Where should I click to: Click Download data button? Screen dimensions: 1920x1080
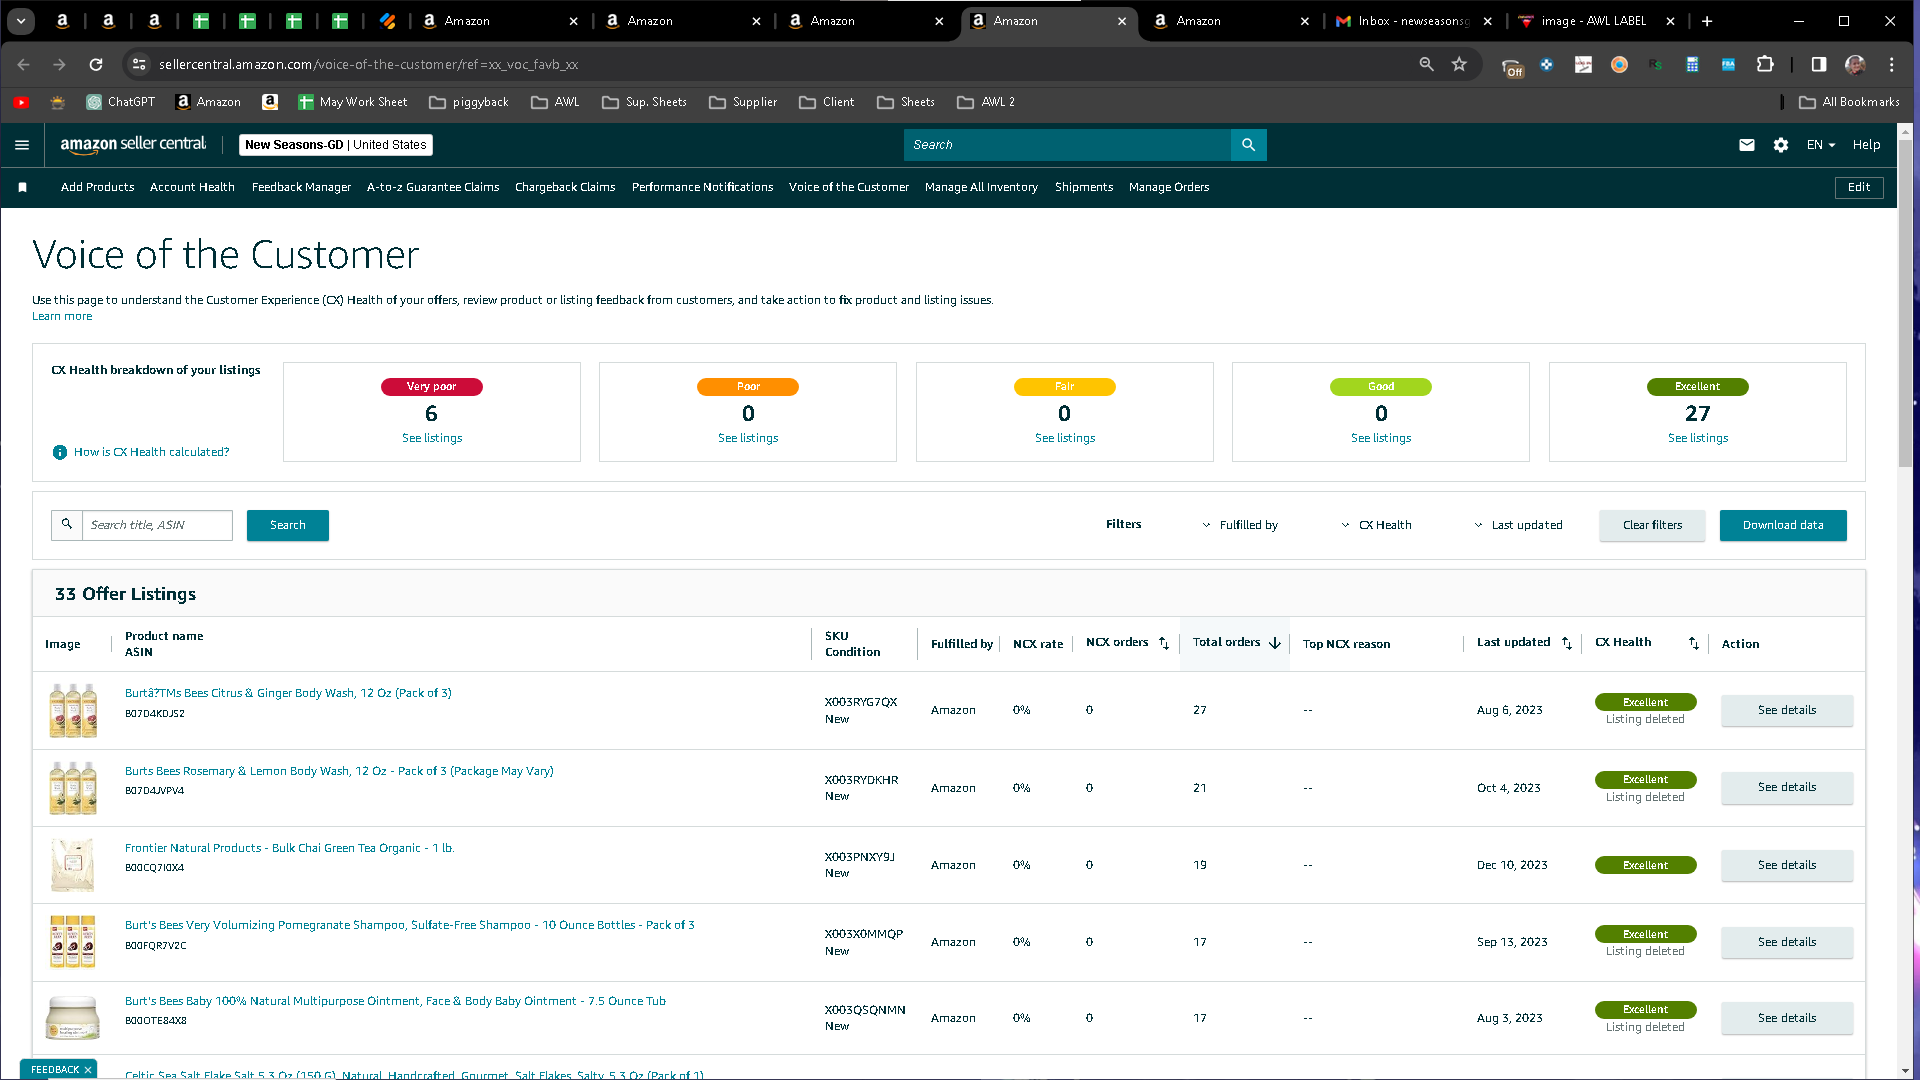point(1783,525)
